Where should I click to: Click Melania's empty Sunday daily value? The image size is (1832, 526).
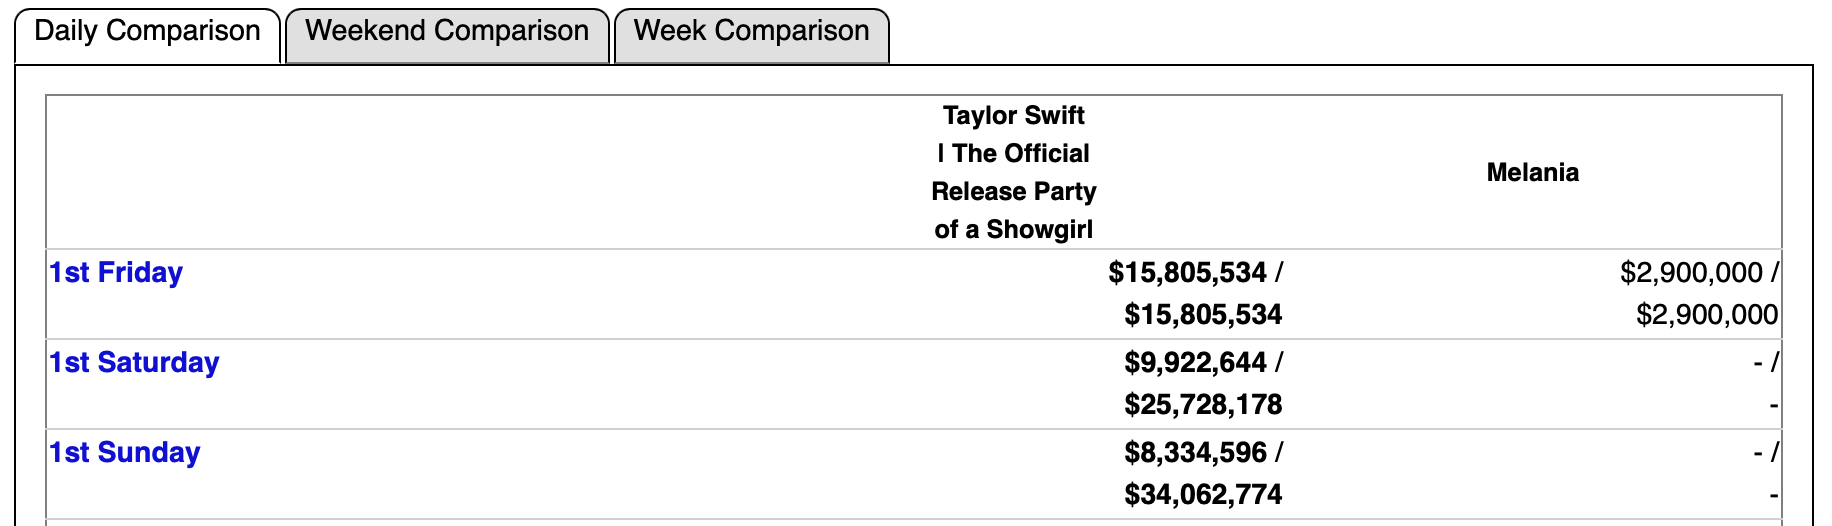tap(1765, 453)
